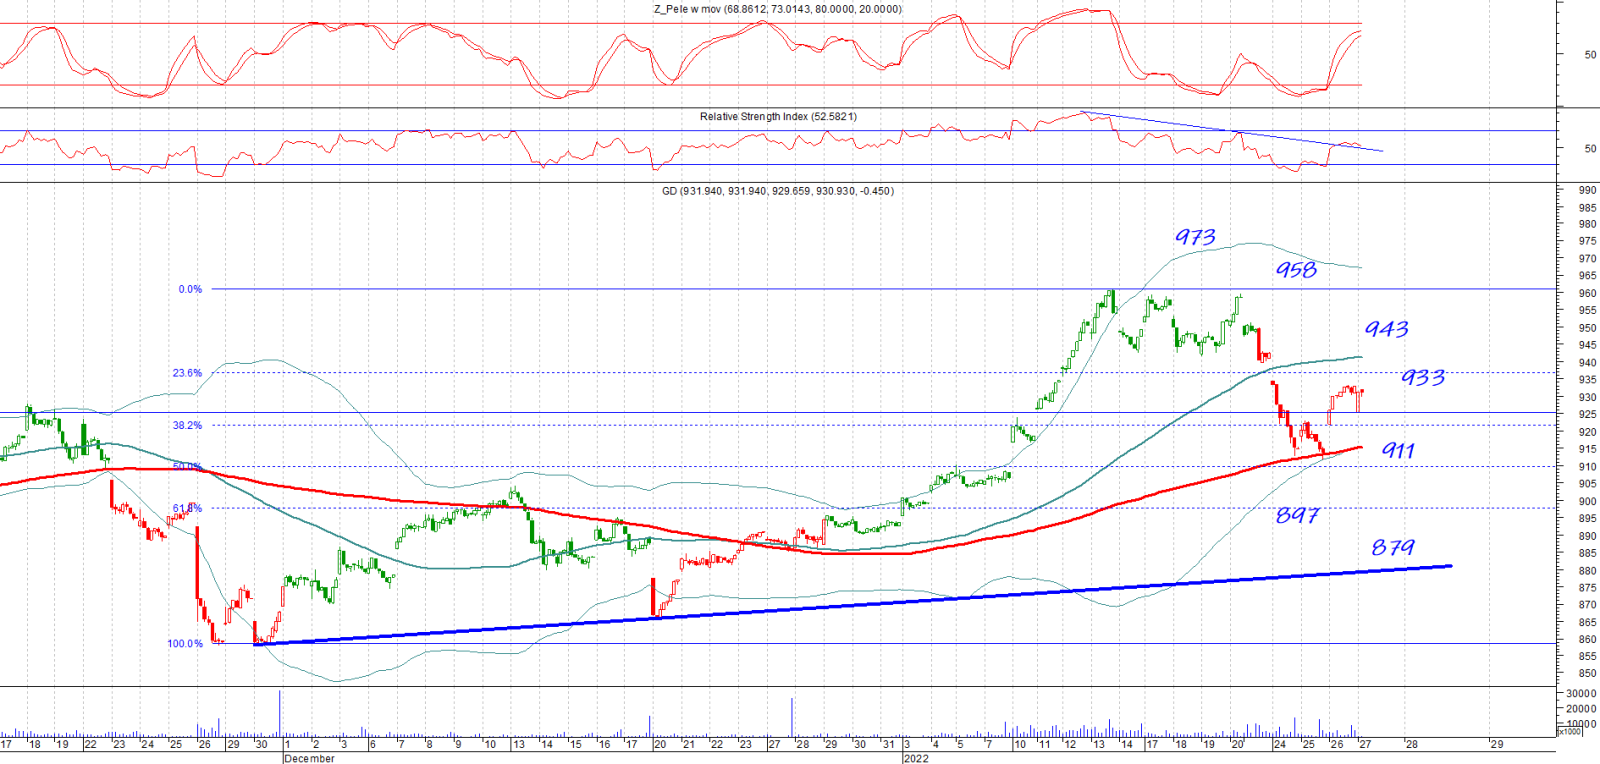The image size is (1600, 764).
Task: Click 990 on the price axis
Action: (x=1587, y=190)
